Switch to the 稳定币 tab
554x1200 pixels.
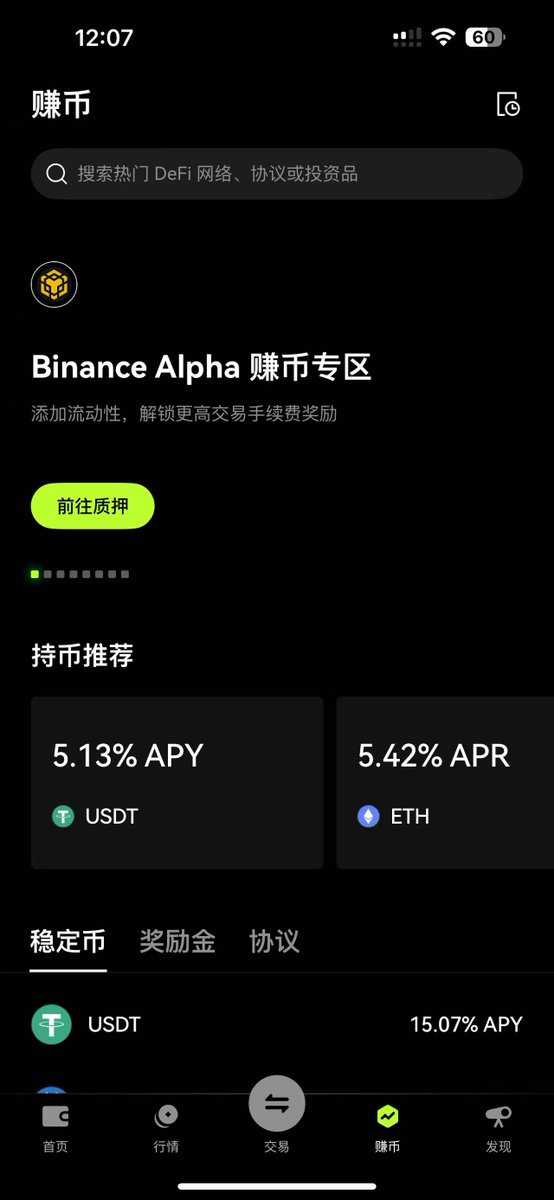(x=68, y=941)
